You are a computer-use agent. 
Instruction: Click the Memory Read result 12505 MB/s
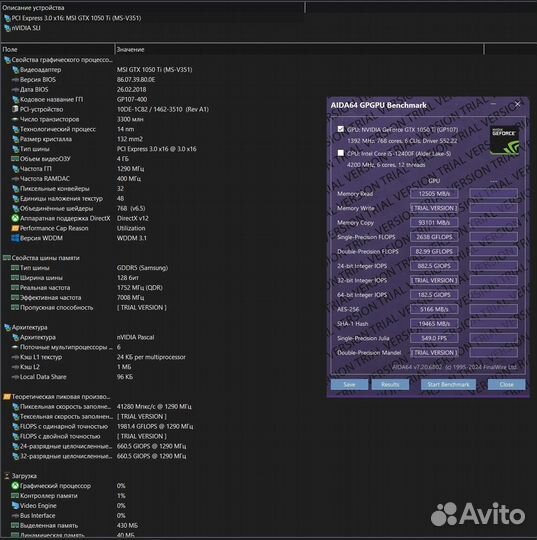pyautogui.click(x=434, y=194)
